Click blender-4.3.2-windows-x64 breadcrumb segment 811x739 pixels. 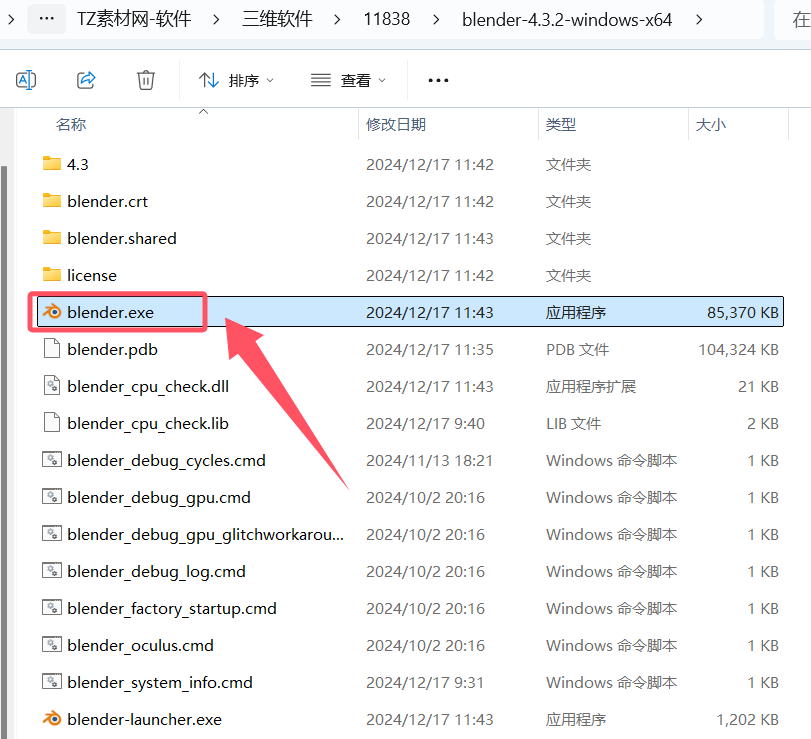tap(567, 20)
